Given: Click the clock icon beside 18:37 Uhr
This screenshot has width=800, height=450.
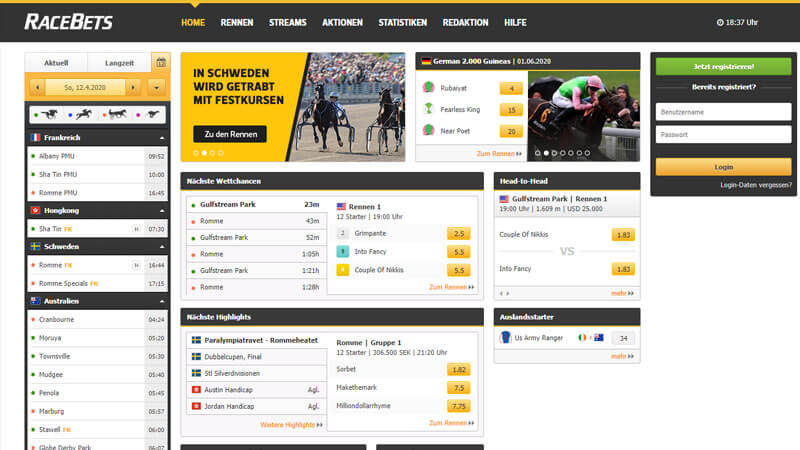Looking at the screenshot, I should tap(720, 22).
